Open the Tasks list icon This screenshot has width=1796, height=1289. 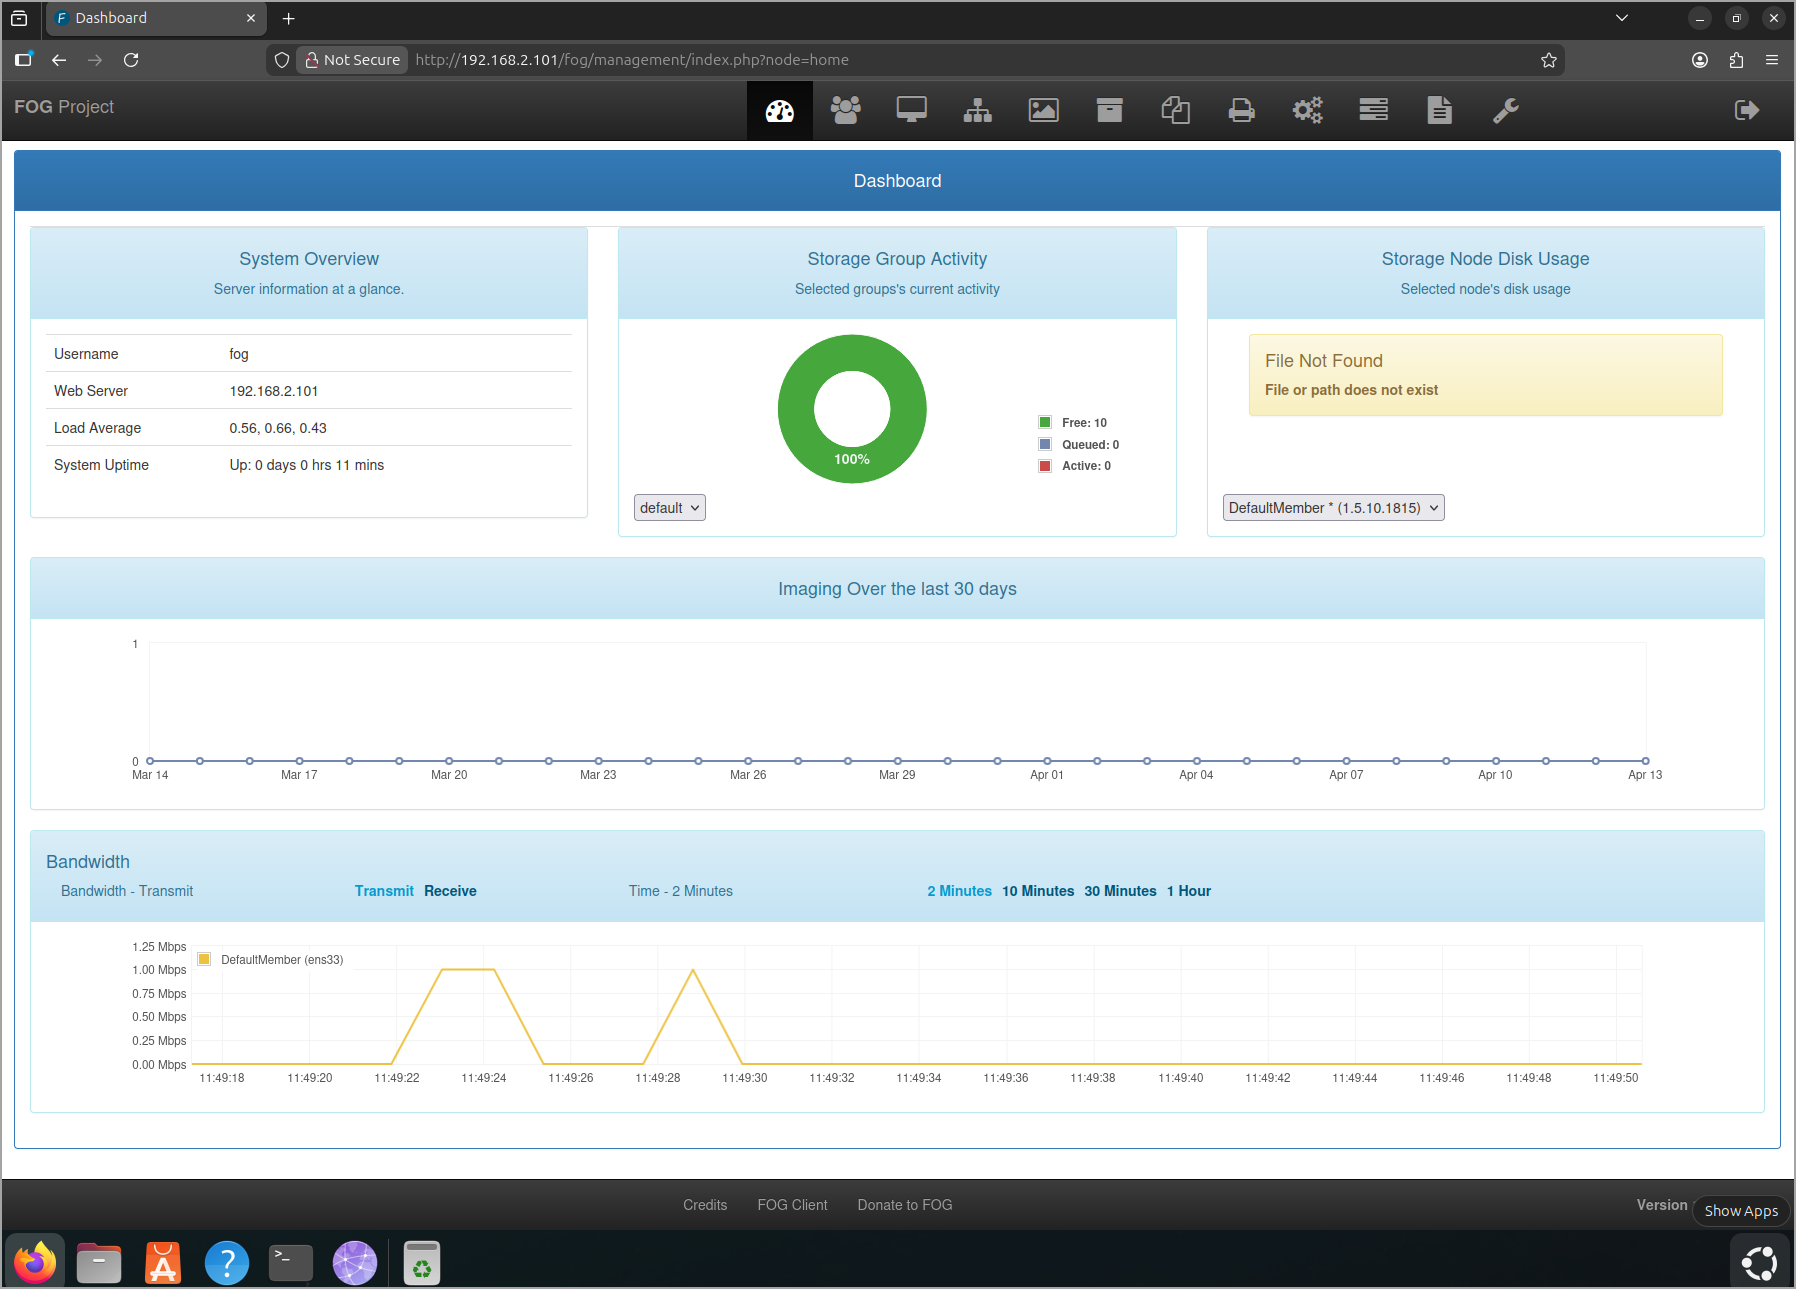click(x=1373, y=110)
